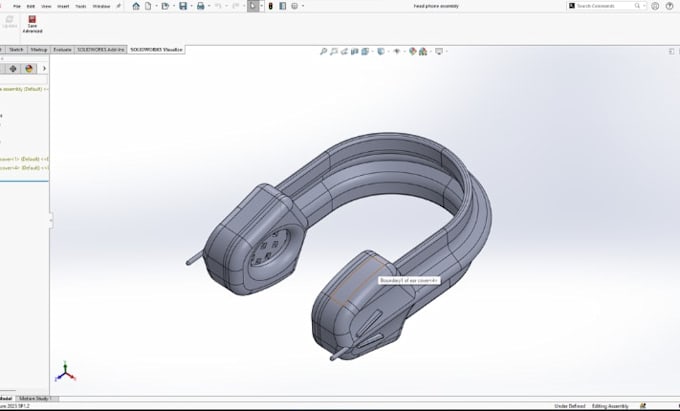Collapse the feature manager panel handle

(51, 220)
